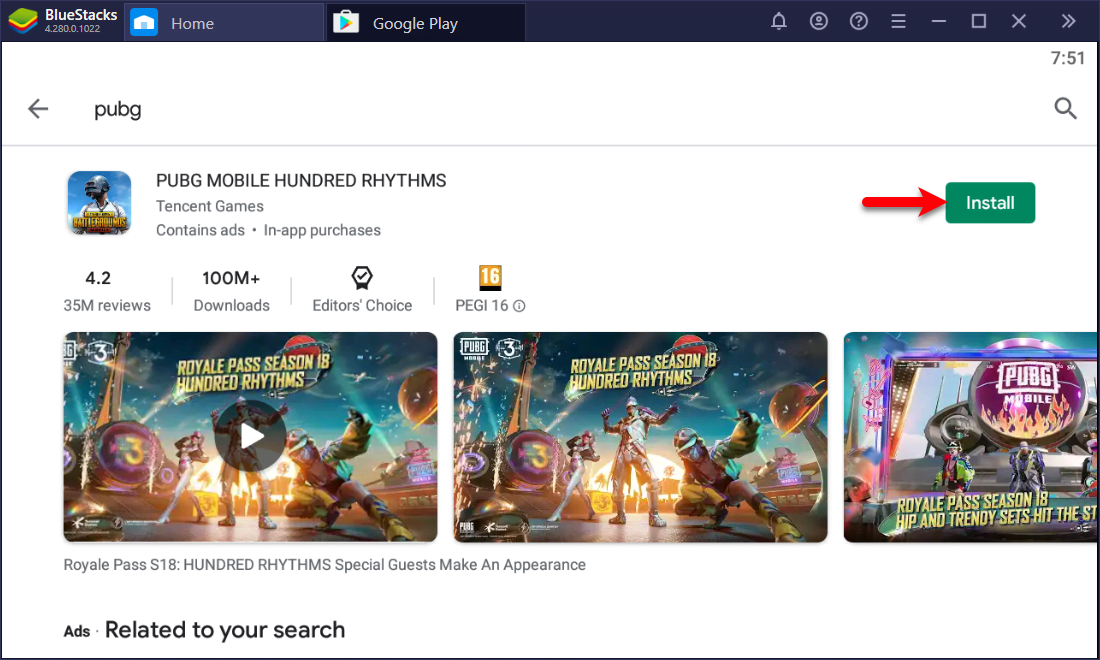1100x660 pixels.
Task: View the 4.2 rating value
Action: coord(98,278)
